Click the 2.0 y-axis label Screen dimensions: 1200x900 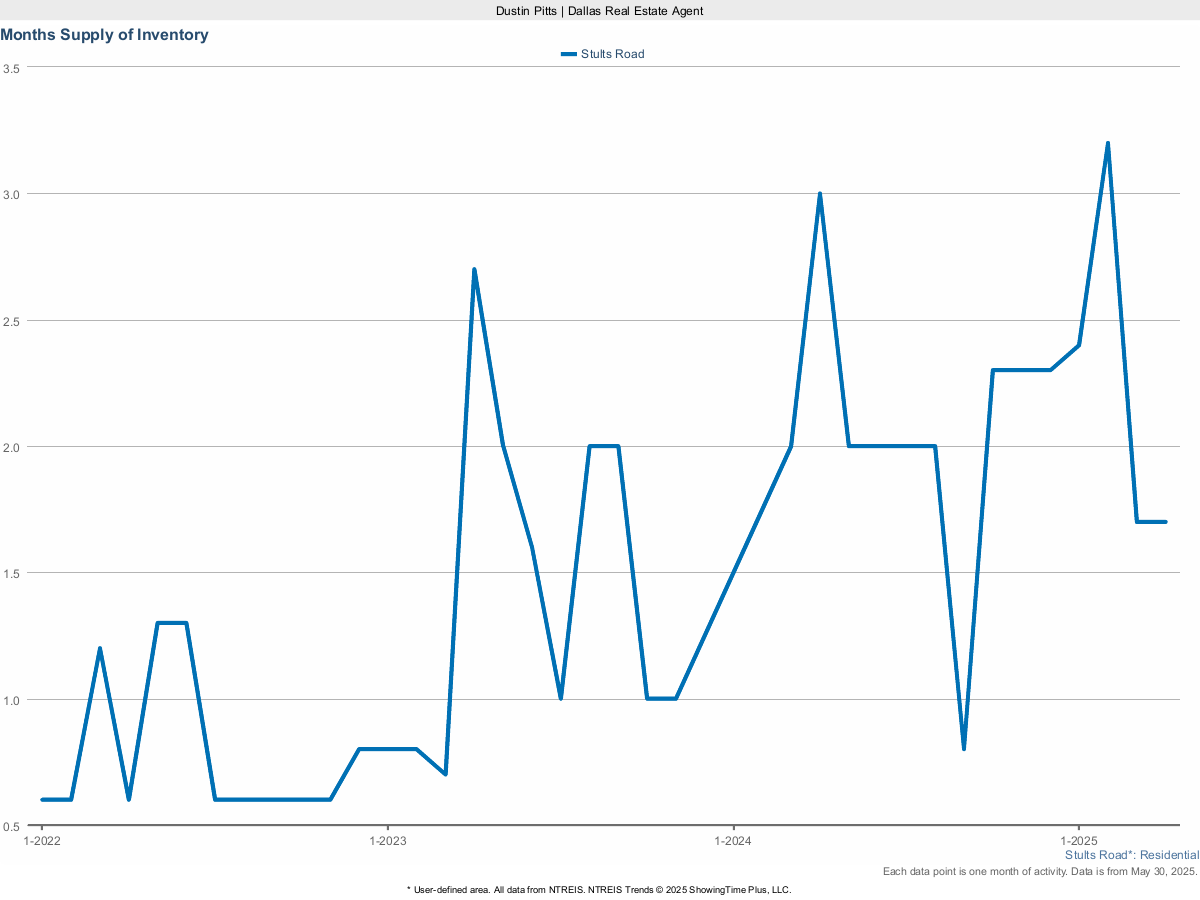[12, 447]
